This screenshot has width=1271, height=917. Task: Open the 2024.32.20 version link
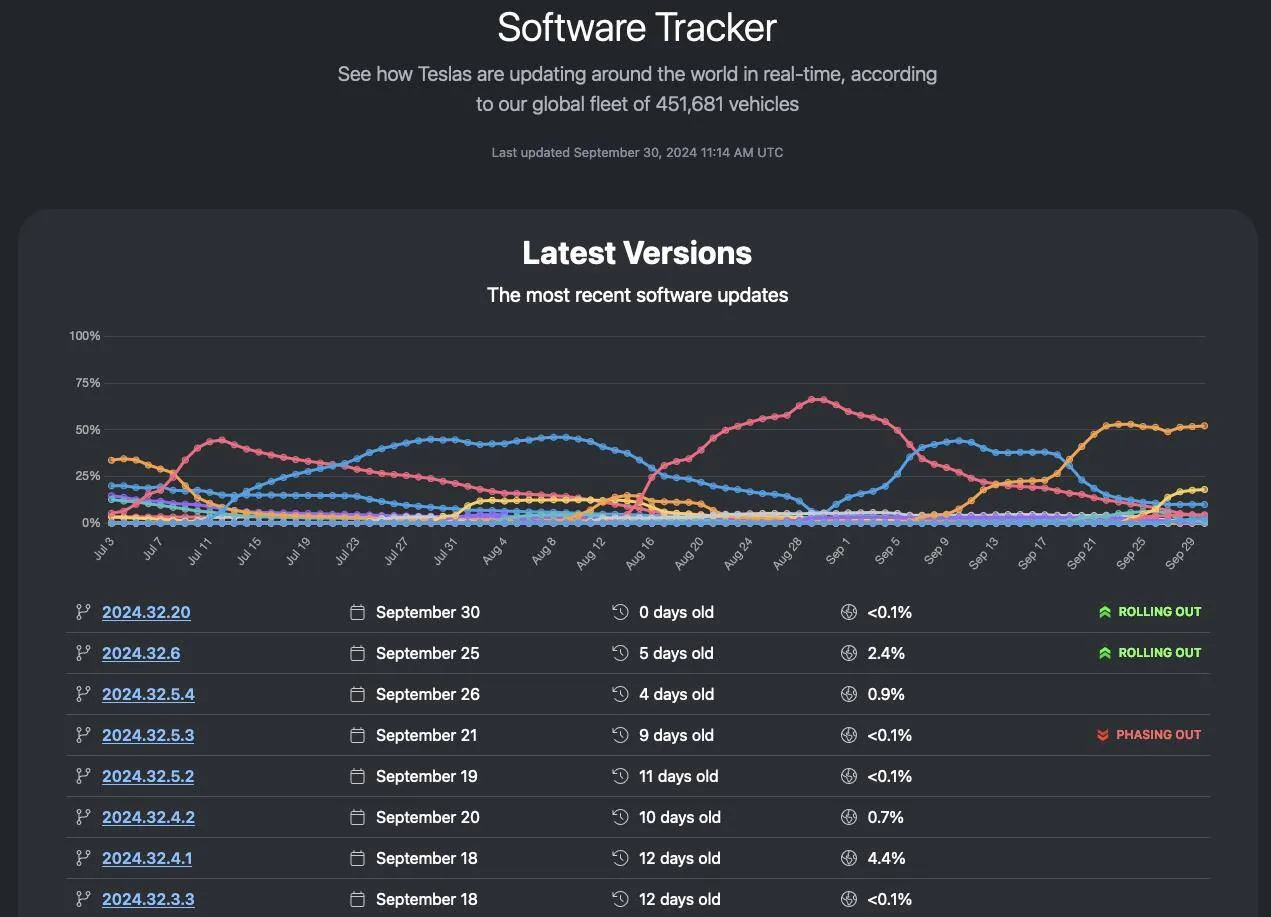point(146,612)
